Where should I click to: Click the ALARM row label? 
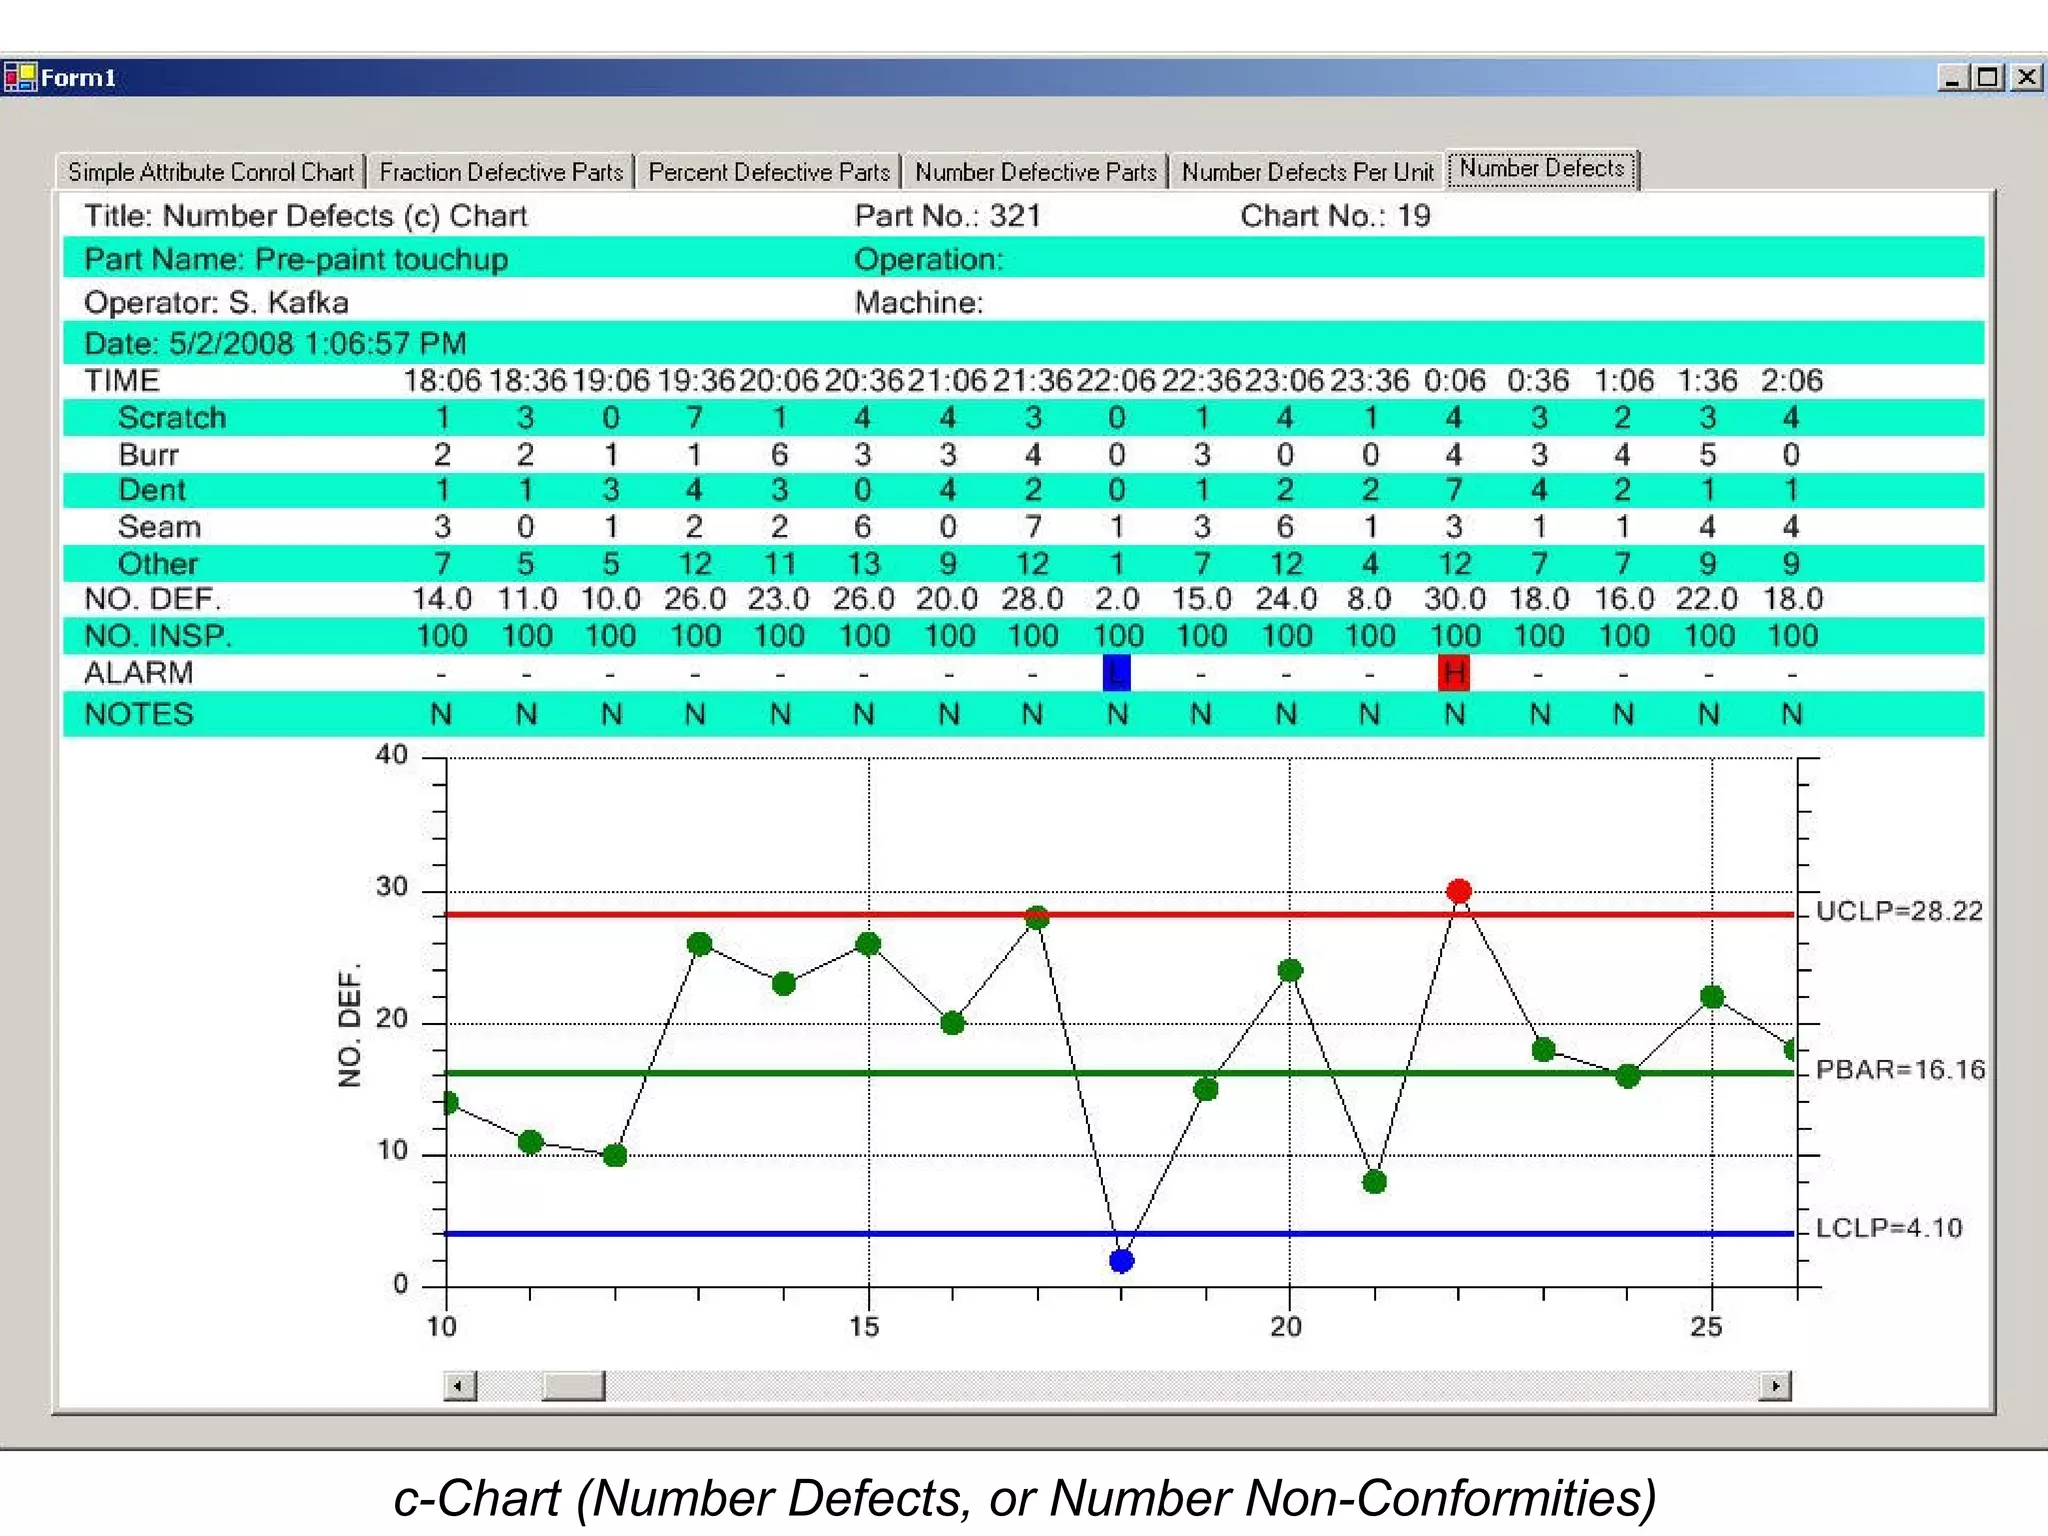click(x=138, y=673)
